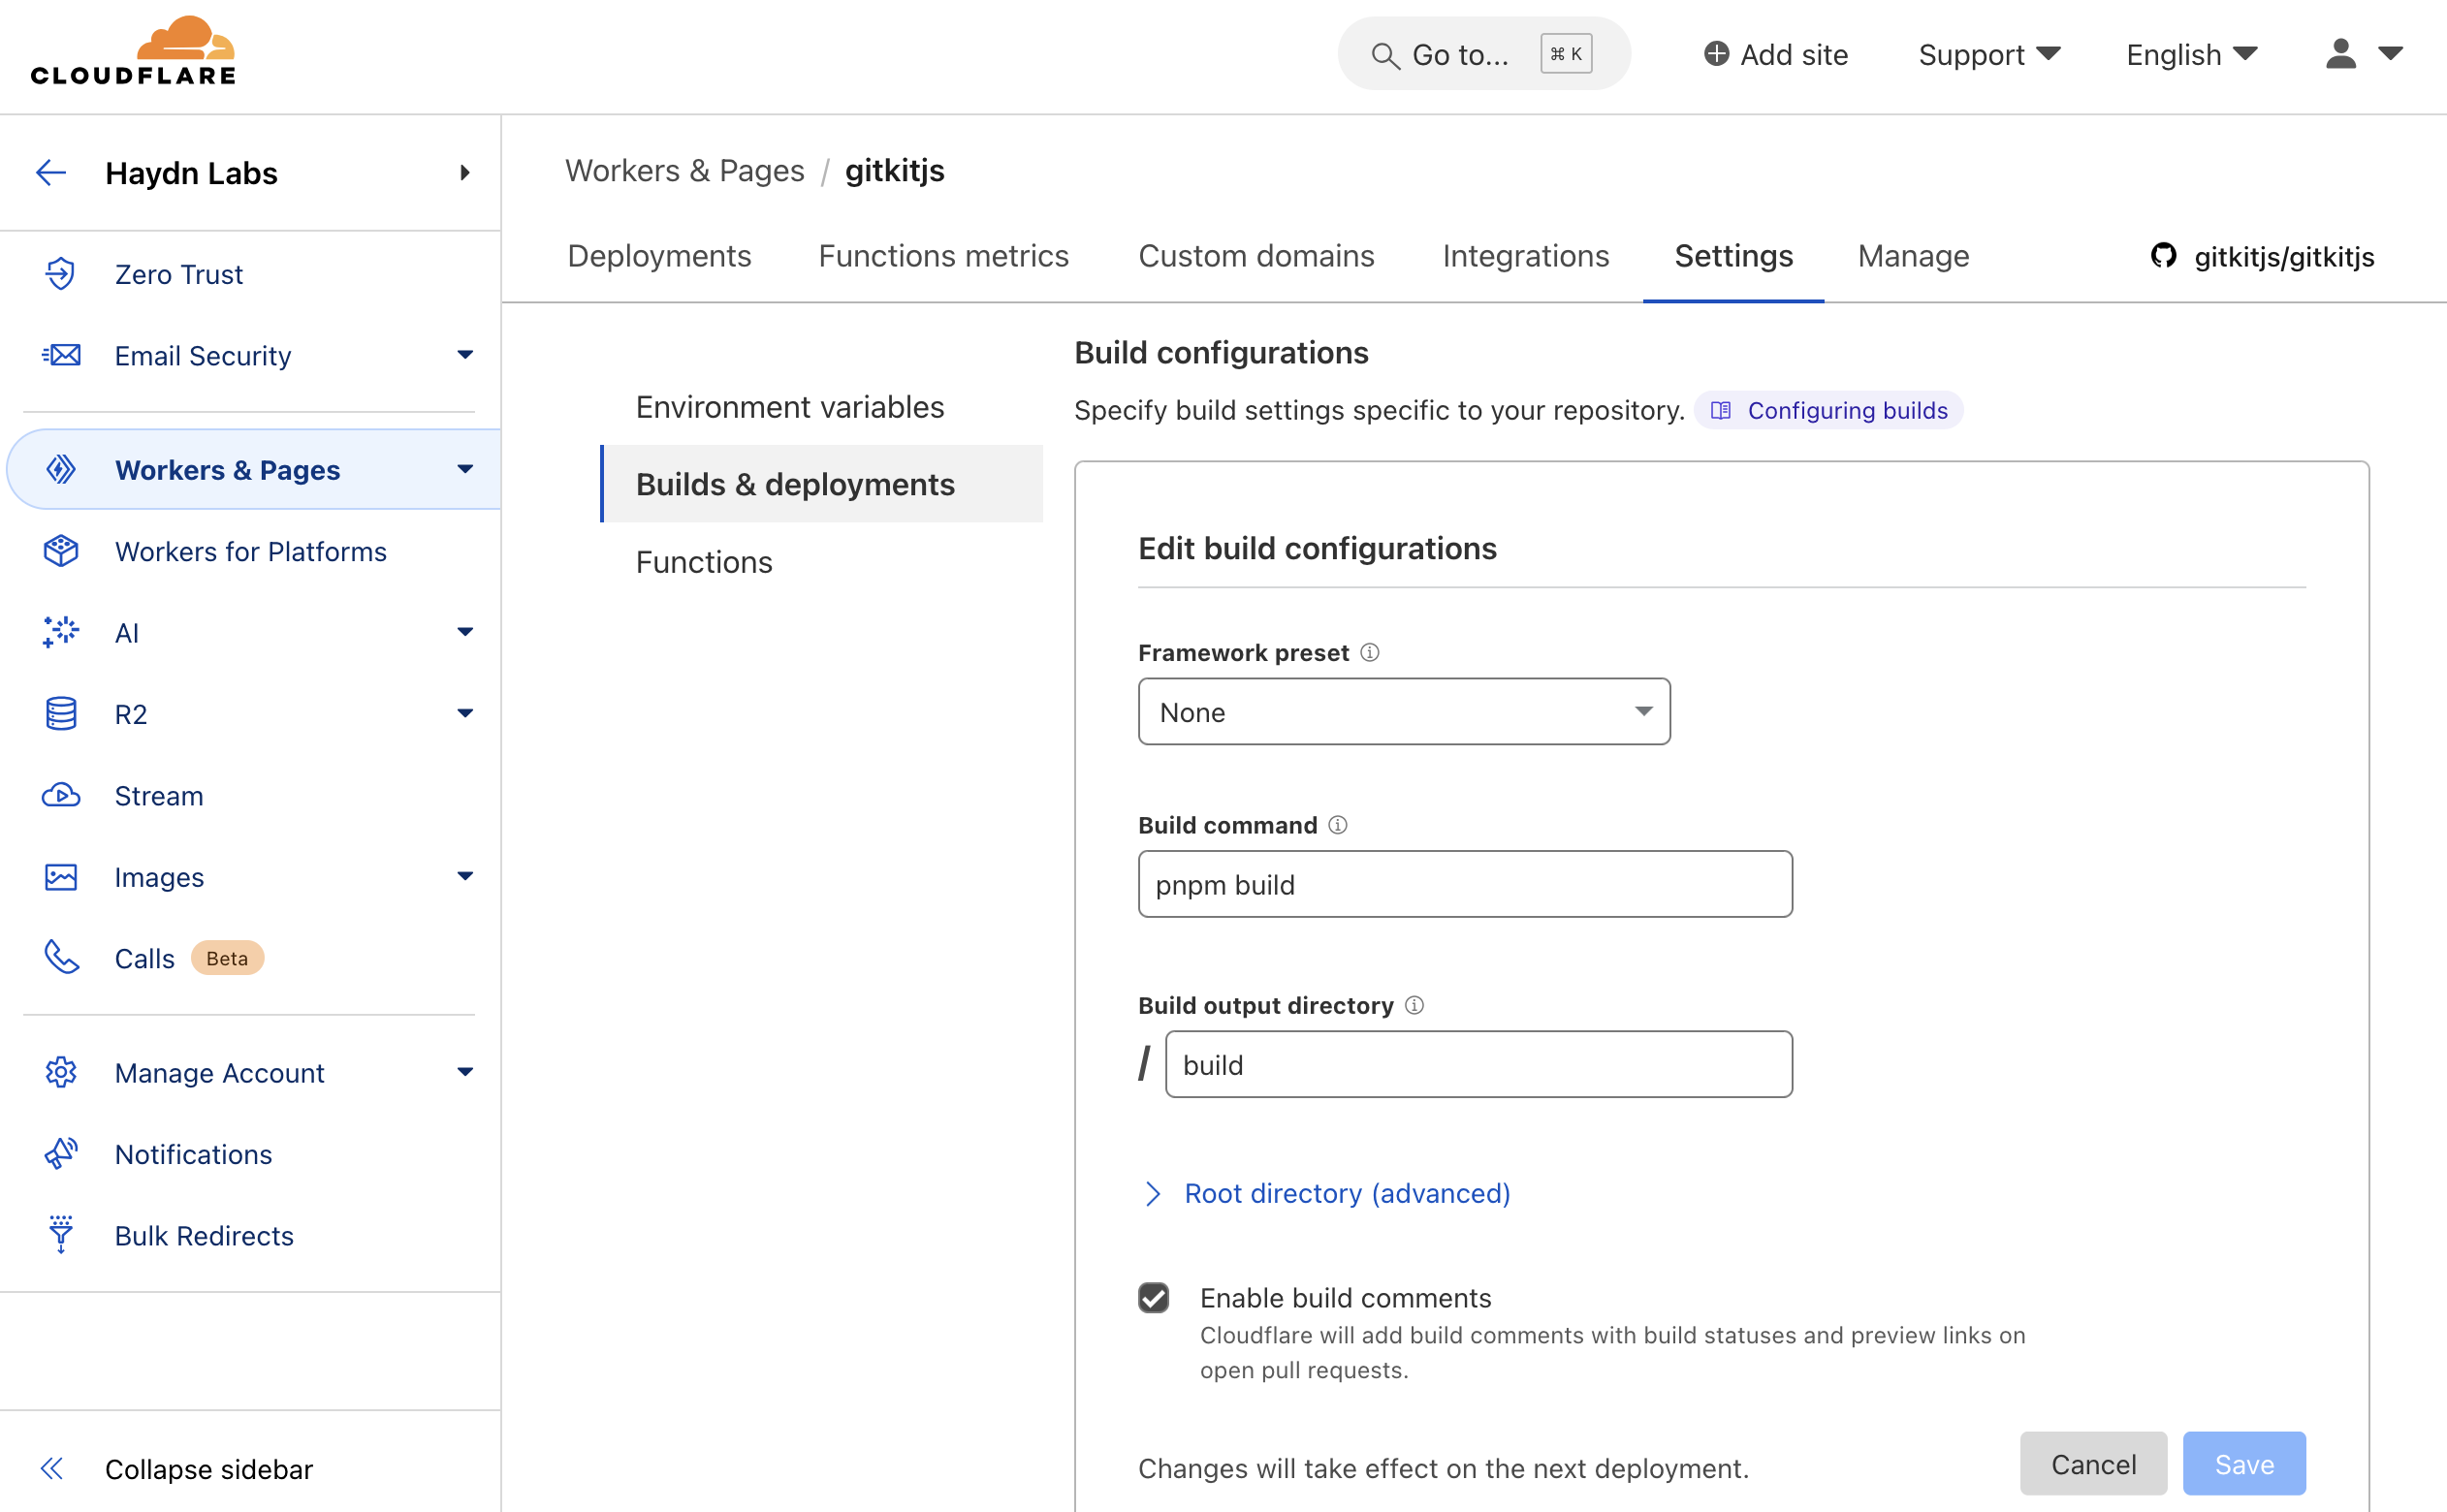Click the R2 database icon
Screen dimensions: 2447x1512
point(61,714)
